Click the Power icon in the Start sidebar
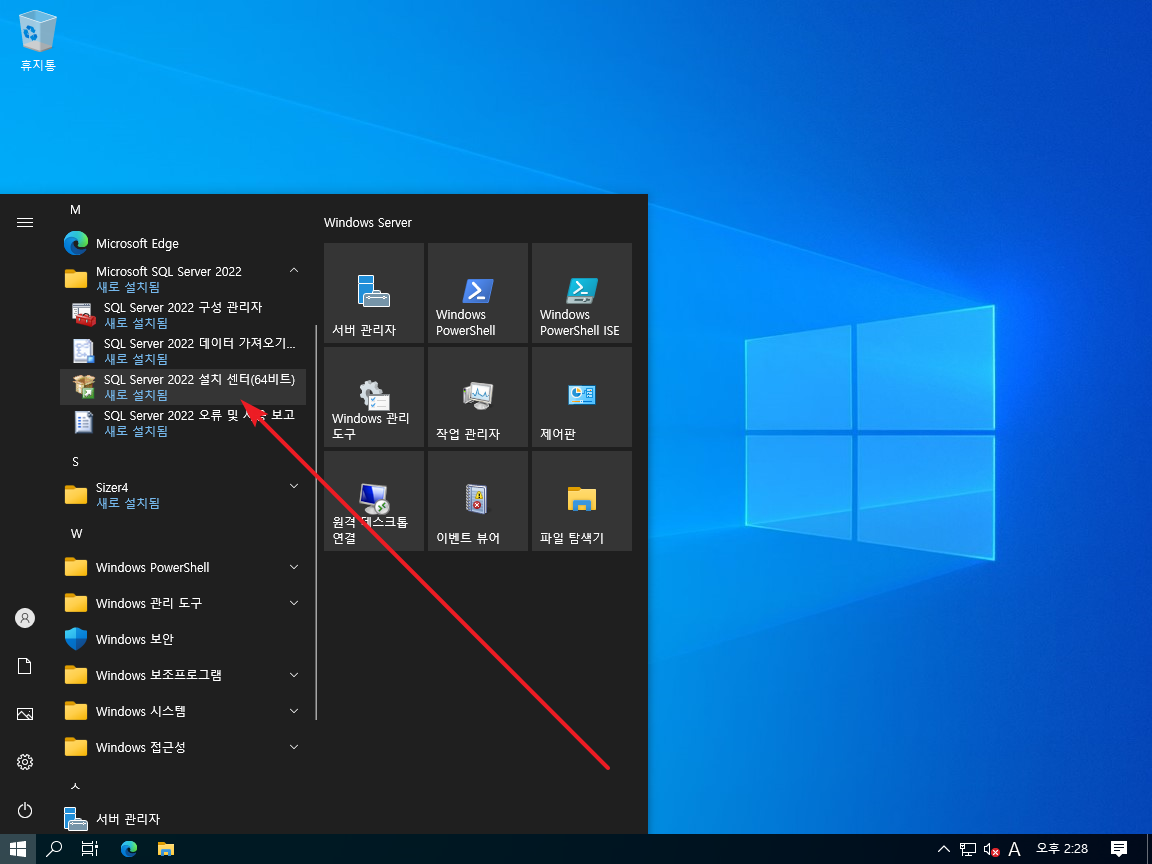This screenshot has height=864, width=1152. click(x=25, y=810)
